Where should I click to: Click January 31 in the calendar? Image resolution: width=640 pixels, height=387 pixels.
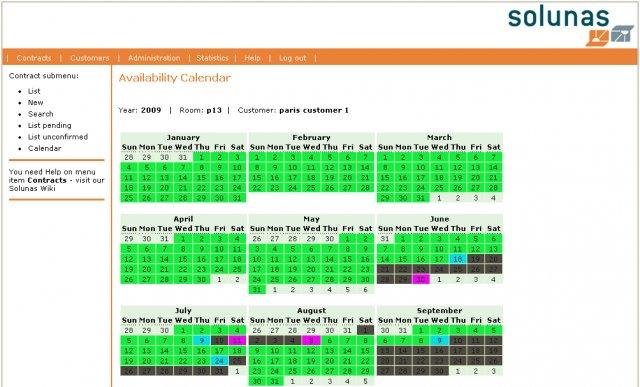[238, 198]
